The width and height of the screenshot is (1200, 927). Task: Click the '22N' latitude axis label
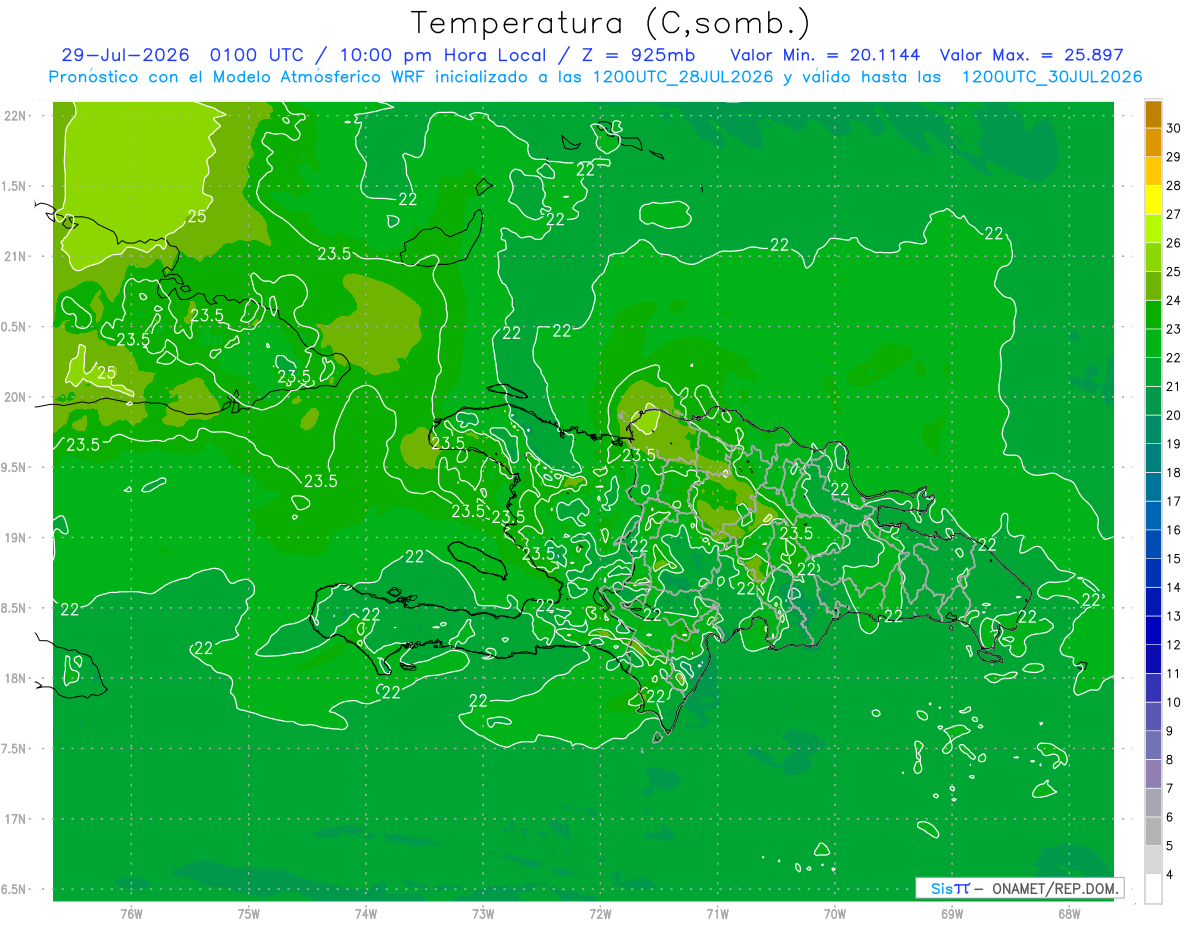pos(17,116)
